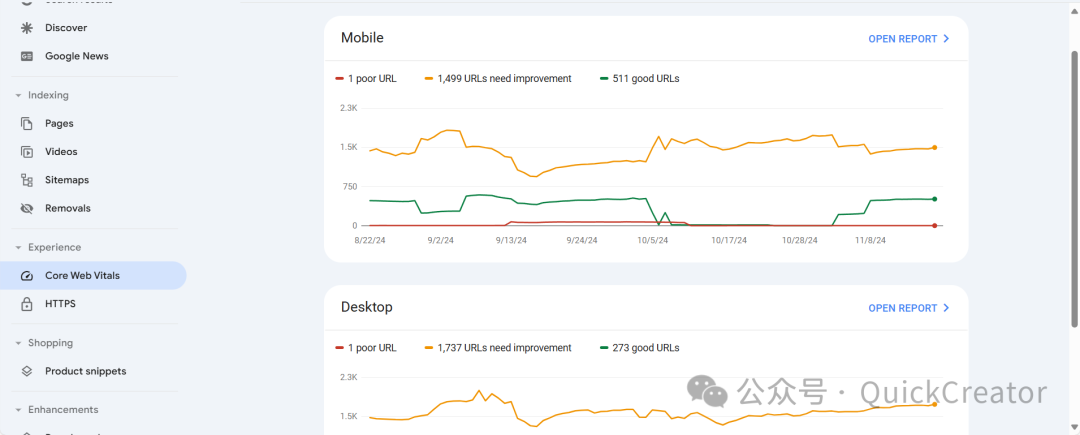Click the Discover asterisk icon

tap(27, 28)
